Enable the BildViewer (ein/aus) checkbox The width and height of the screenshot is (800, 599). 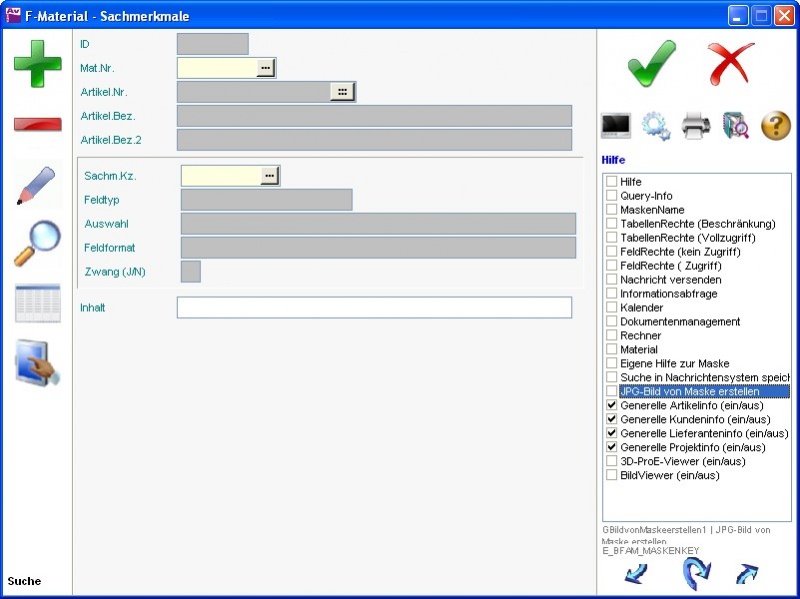pyautogui.click(x=611, y=476)
